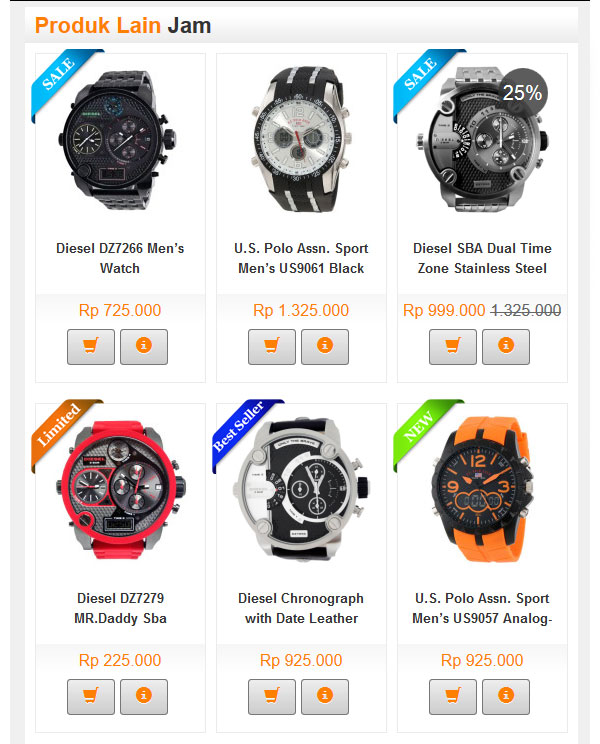Click the orange U.S. Polo watch image

pyautogui.click(x=481, y=489)
